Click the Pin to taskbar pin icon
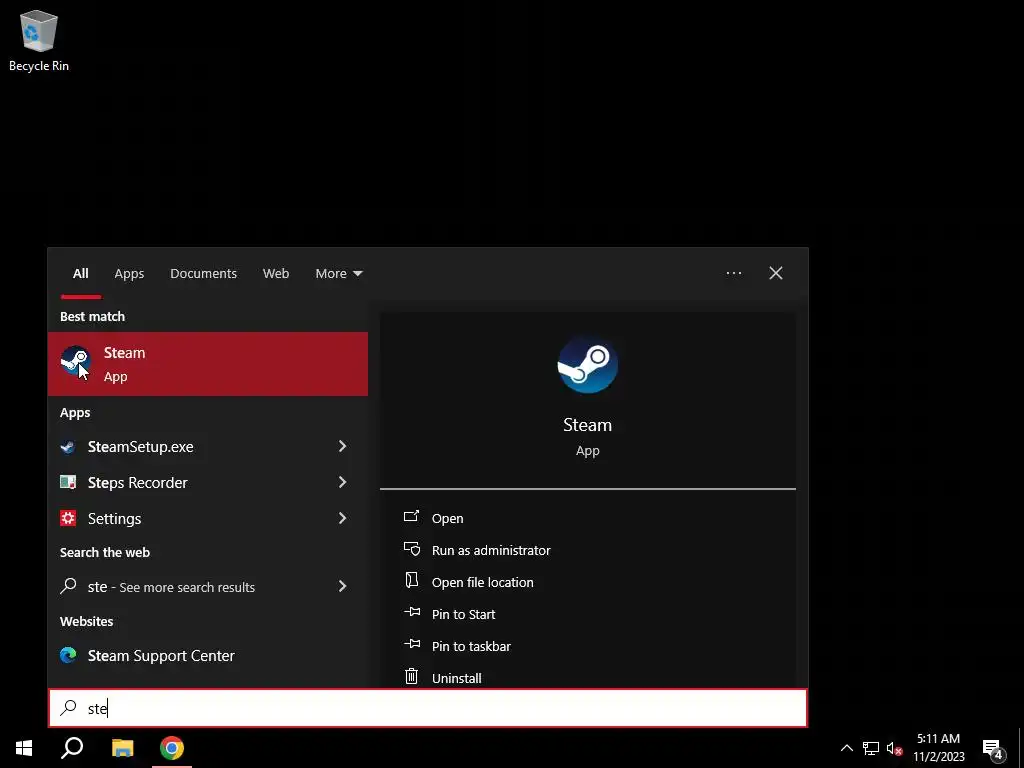The height and width of the screenshot is (768, 1024). click(411, 644)
